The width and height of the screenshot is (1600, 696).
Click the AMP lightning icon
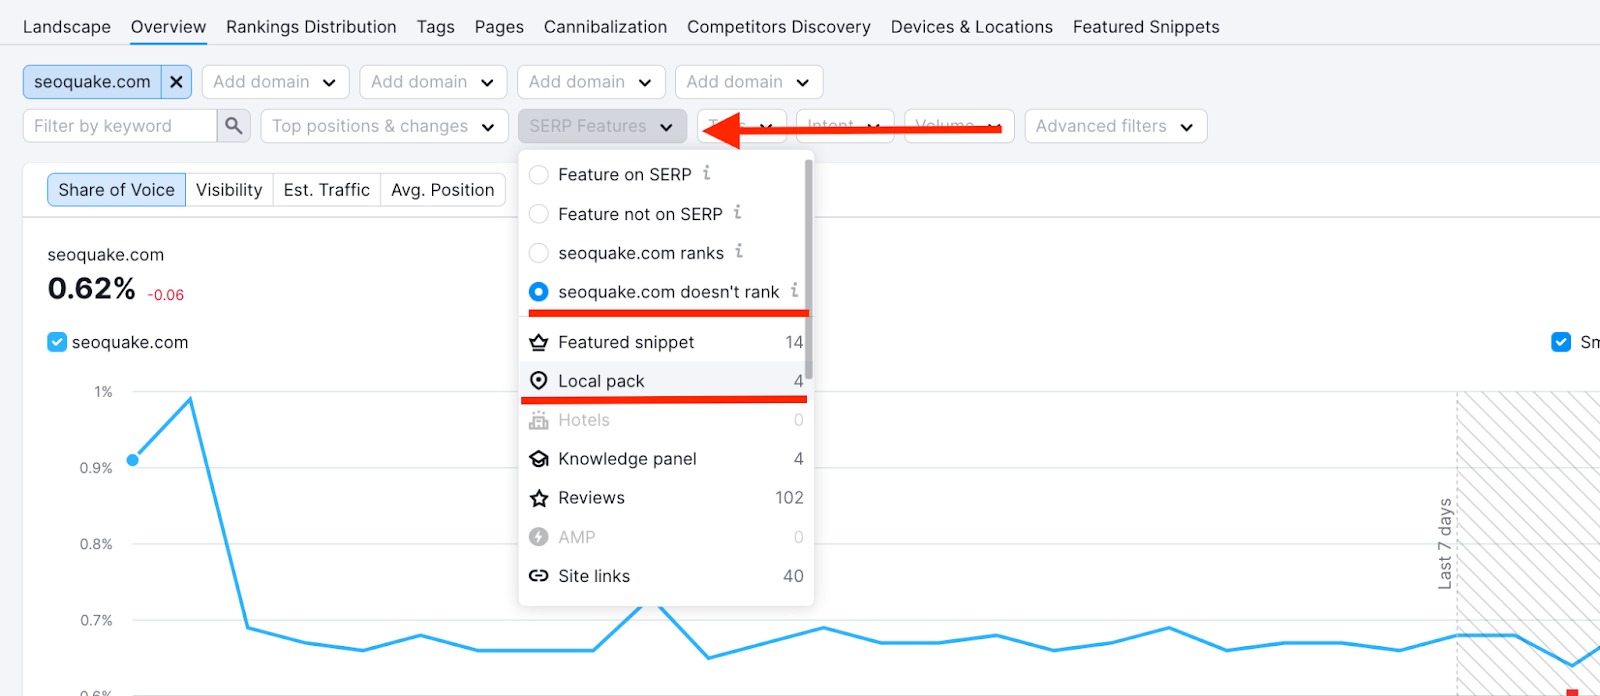tap(539, 537)
